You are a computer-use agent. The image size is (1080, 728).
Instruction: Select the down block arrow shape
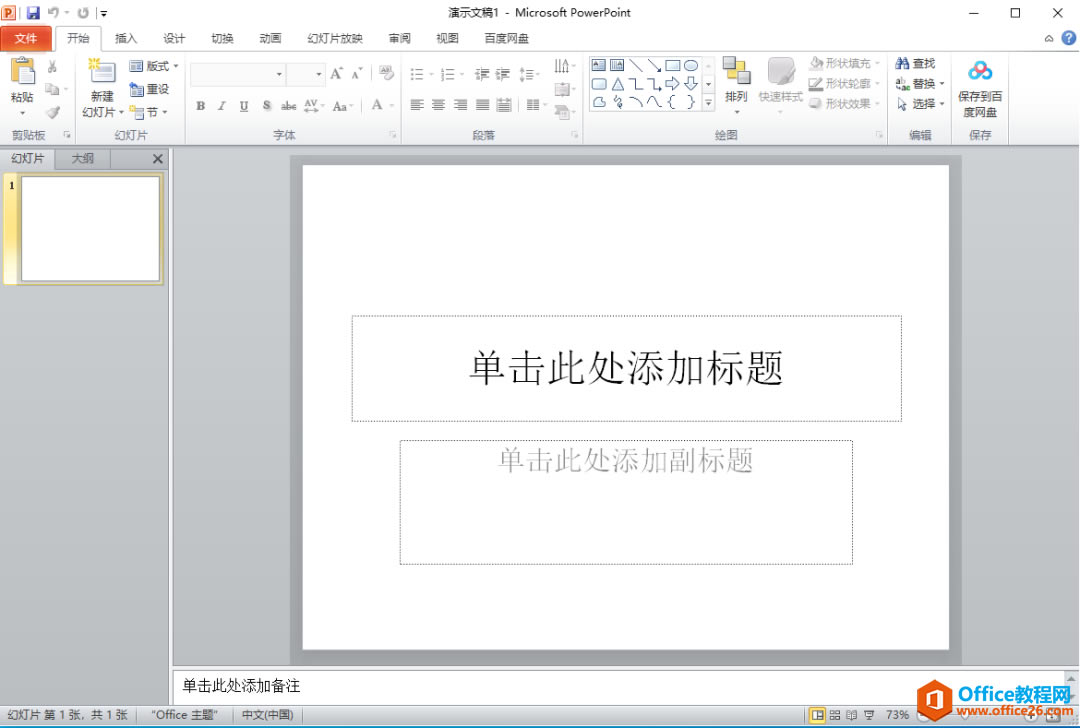point(691,84)
